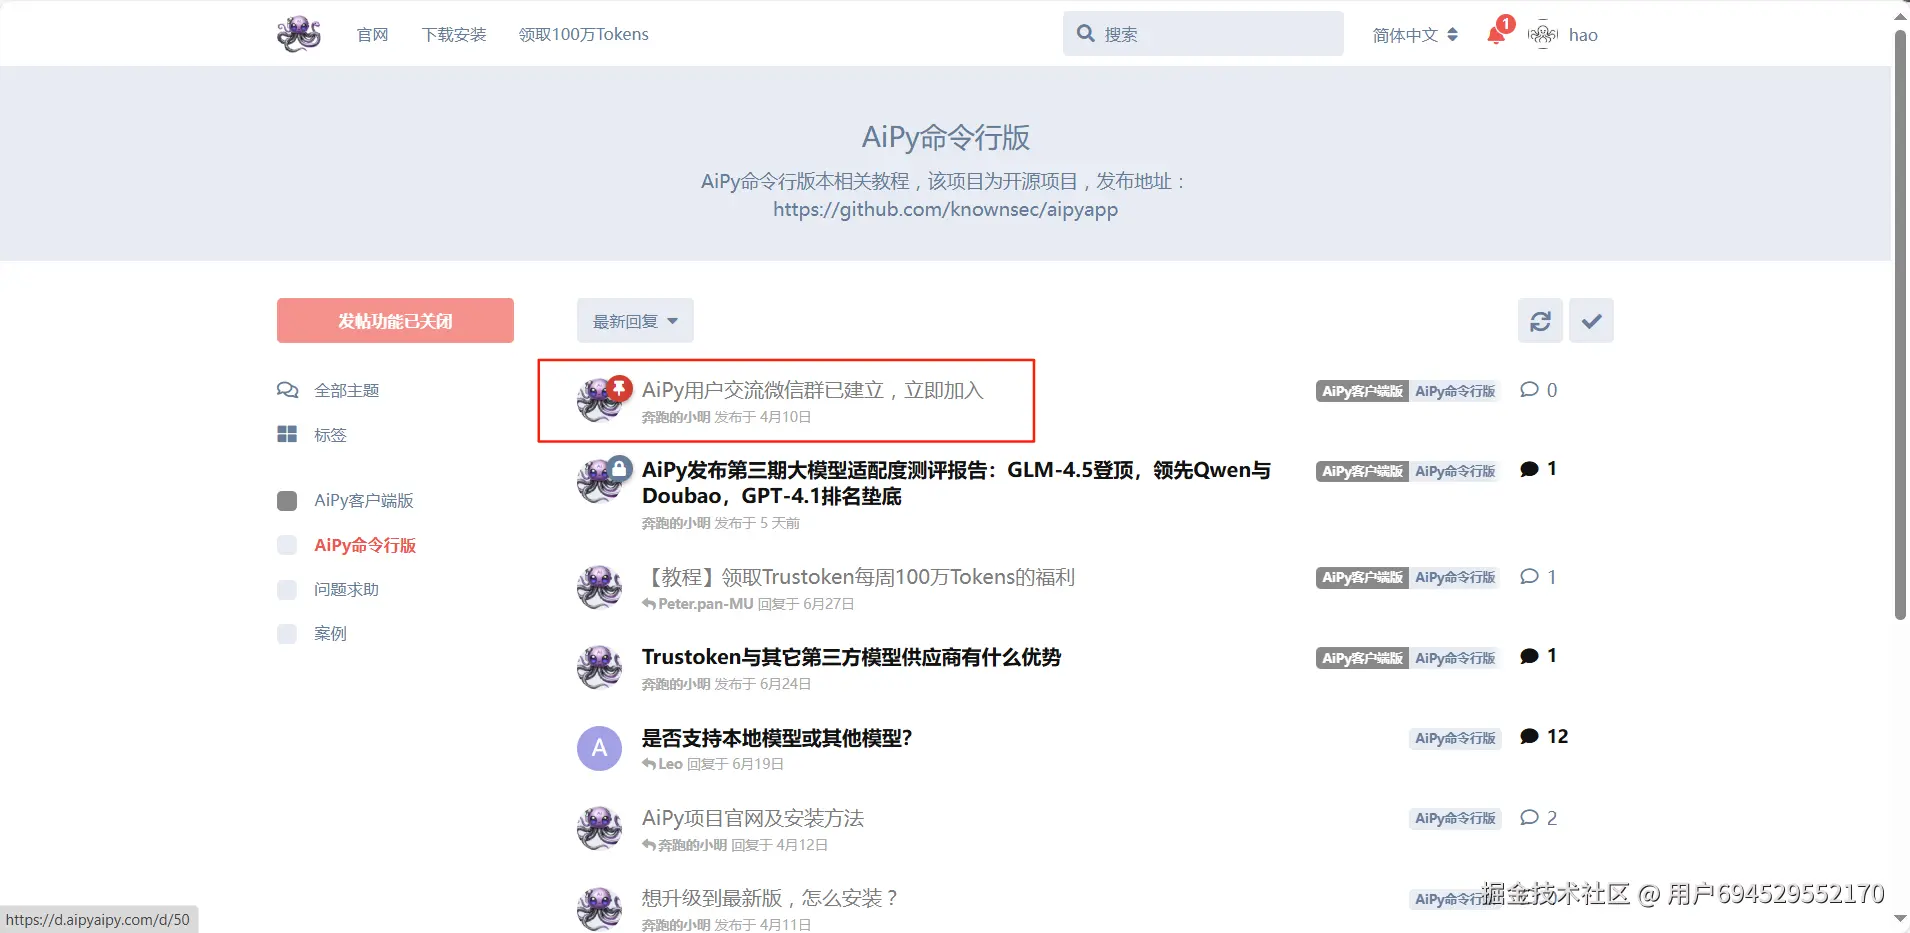Open 领取100万Tokens navigation link
The image size is (1910, 933).
click(583, 35)
